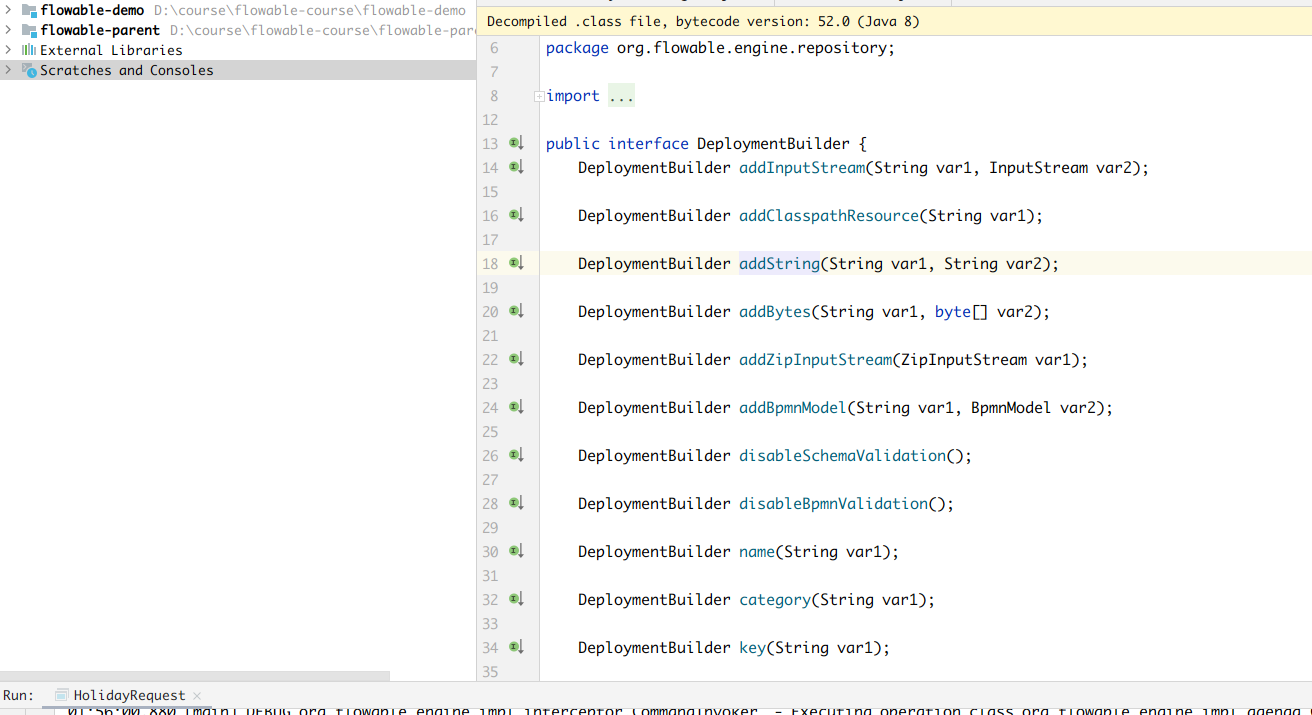This screenshot has height=715, width=1312.
Task: Click the flowable-demo module folder icon
Action: click(29, 10)
